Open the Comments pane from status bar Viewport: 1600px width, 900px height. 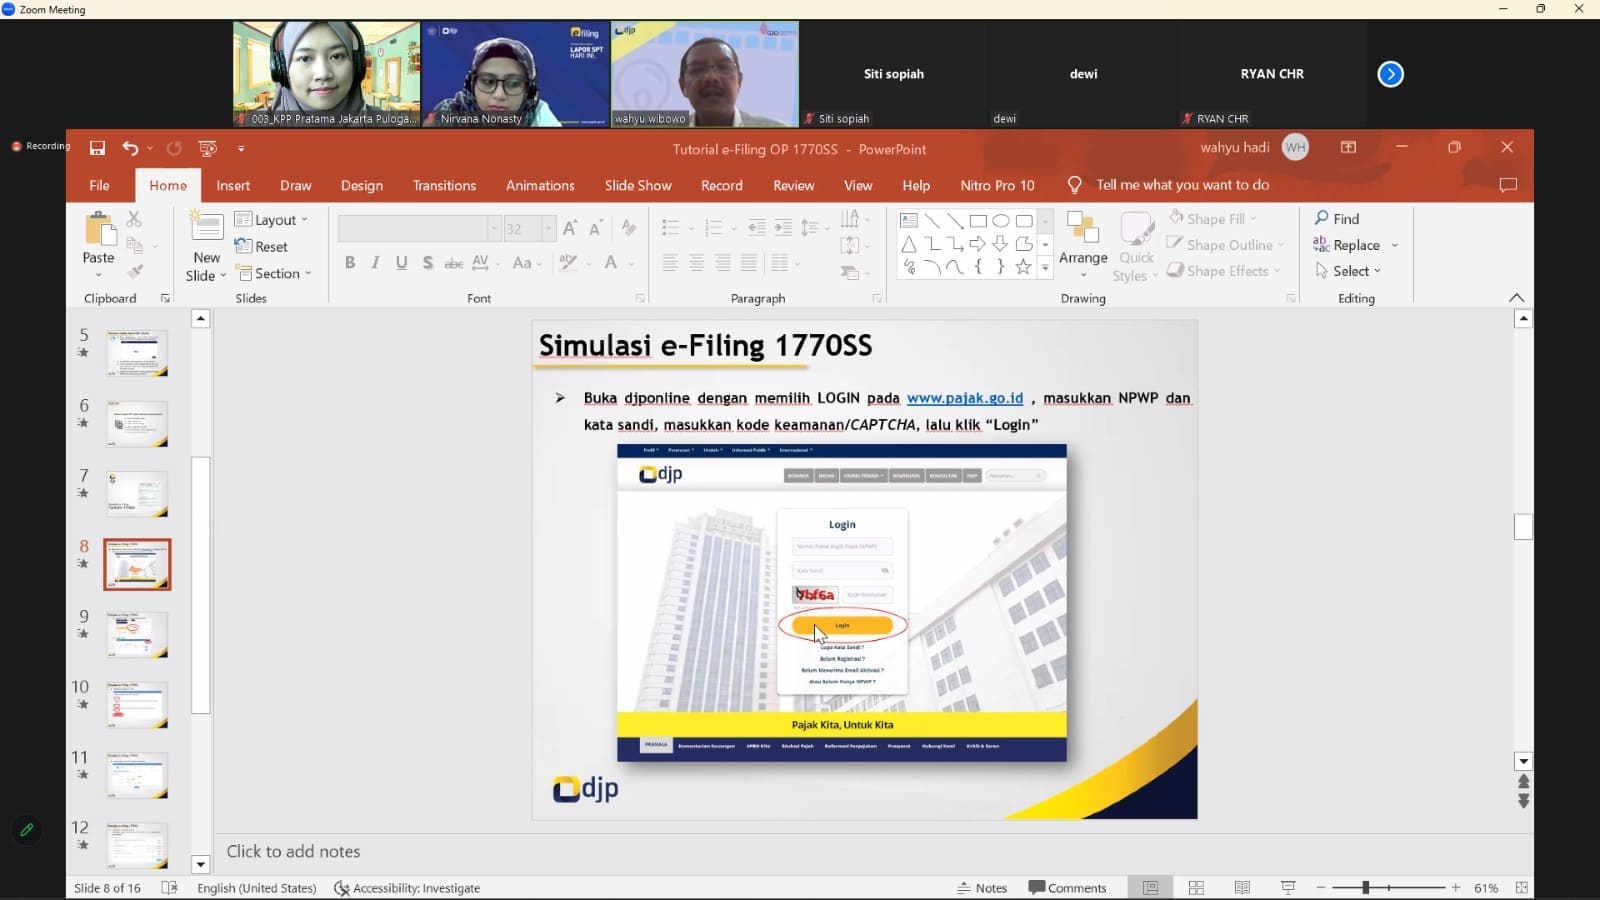pos(1067,888)
